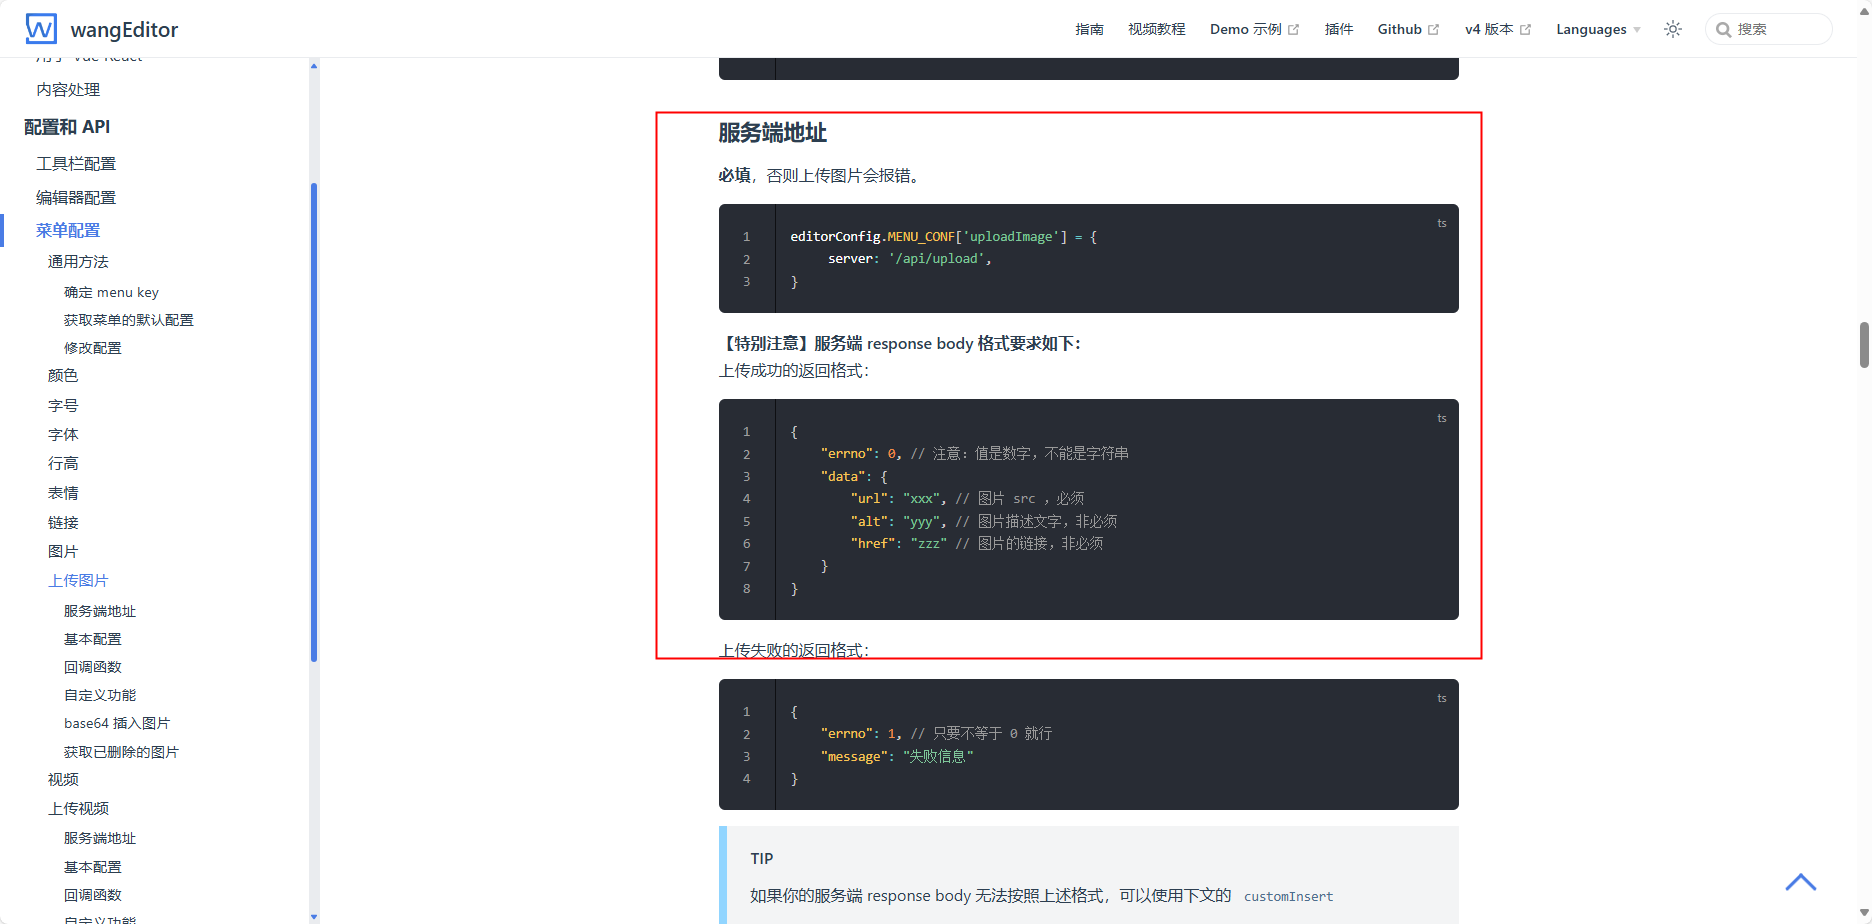Toggle the dark mode sun icon

tap(1673, 29)
